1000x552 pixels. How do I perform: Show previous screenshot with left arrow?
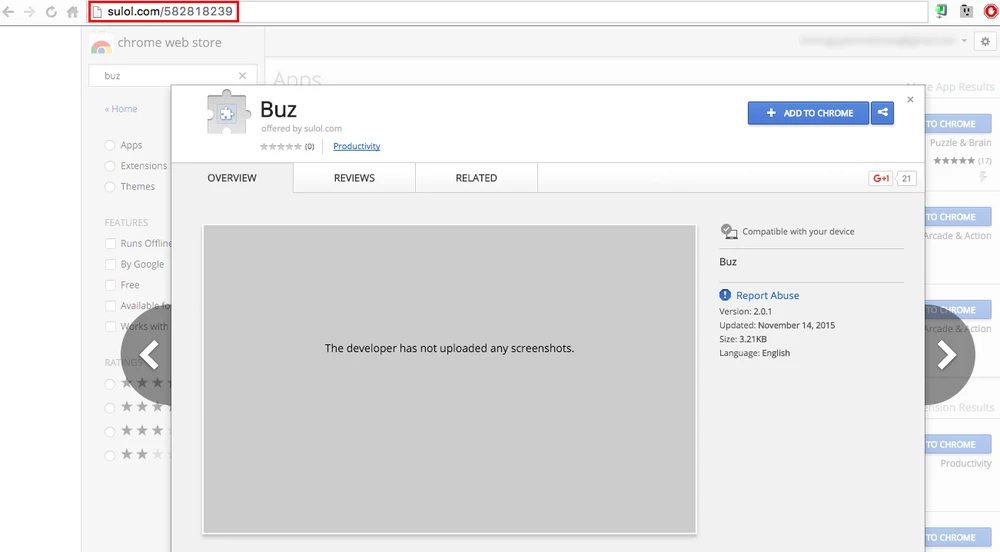pos(151,354)
